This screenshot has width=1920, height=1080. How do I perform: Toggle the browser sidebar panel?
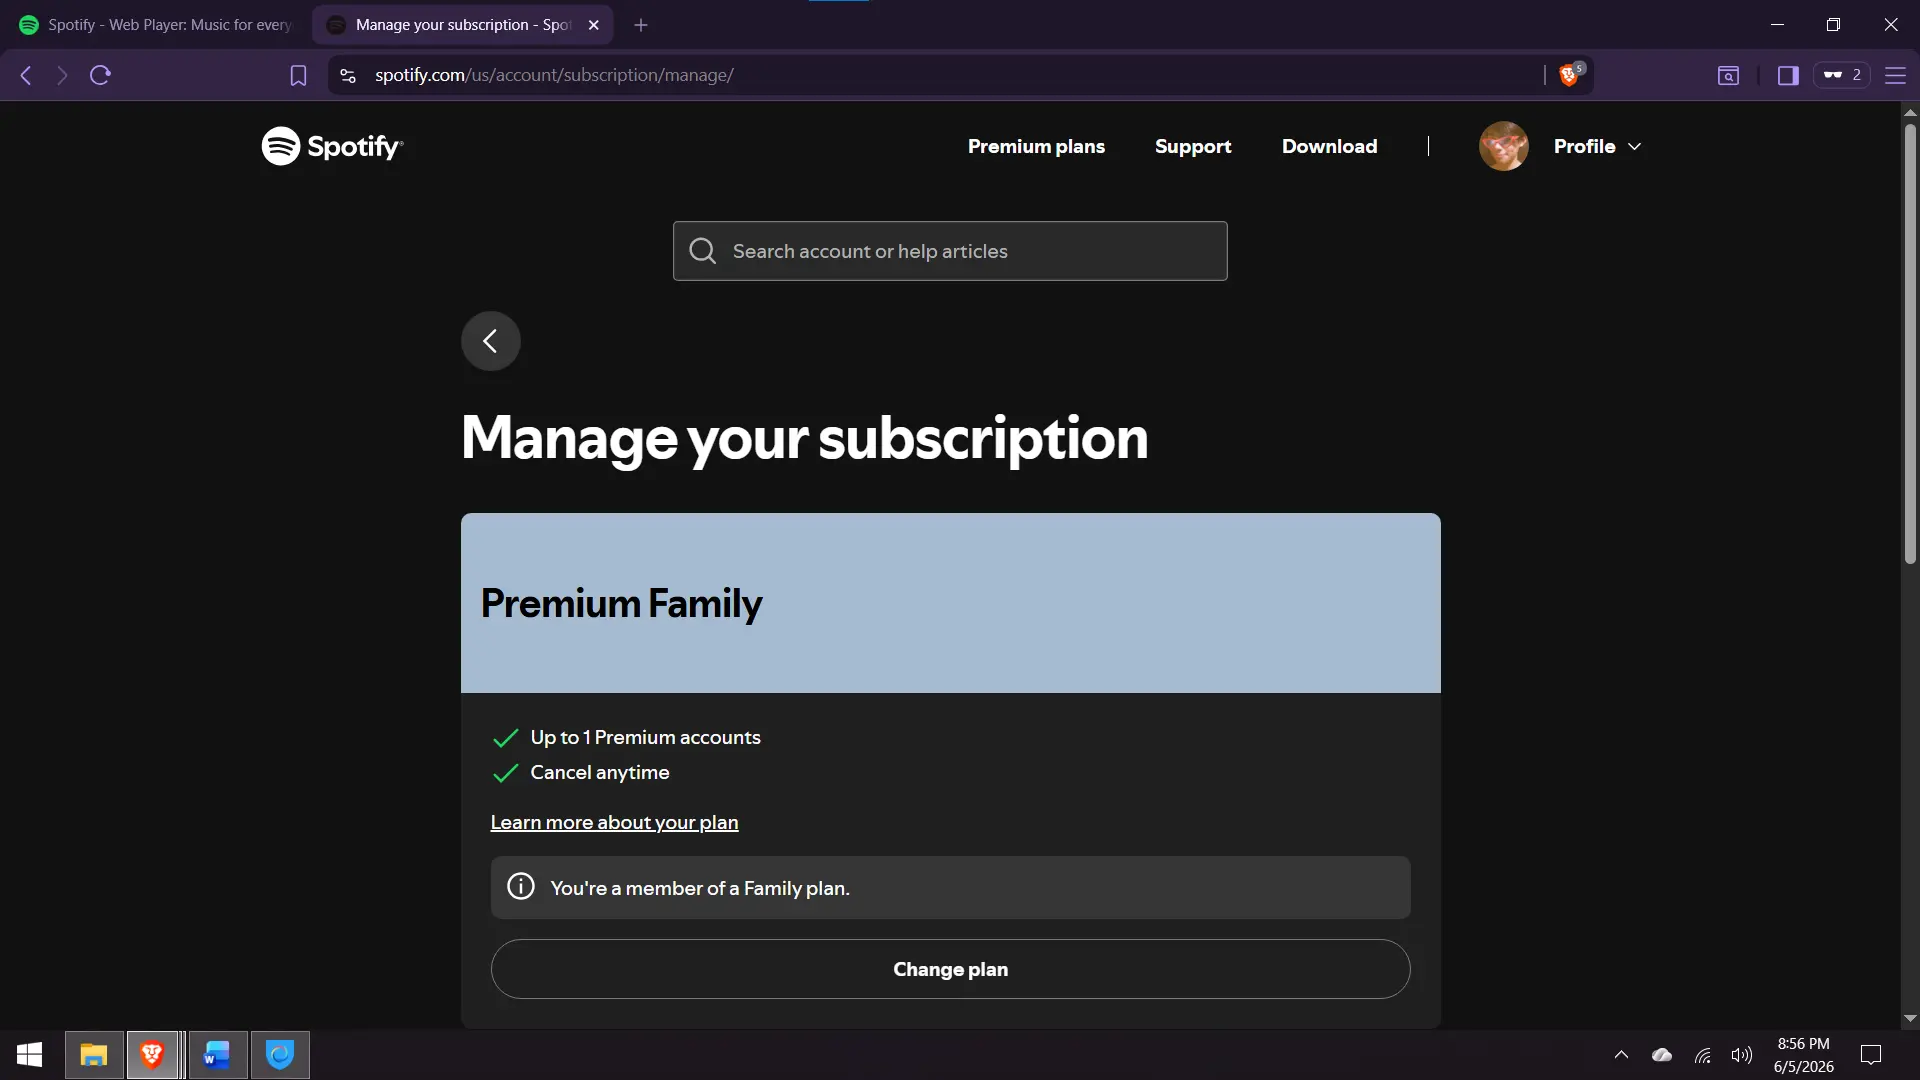(1788, 75)
